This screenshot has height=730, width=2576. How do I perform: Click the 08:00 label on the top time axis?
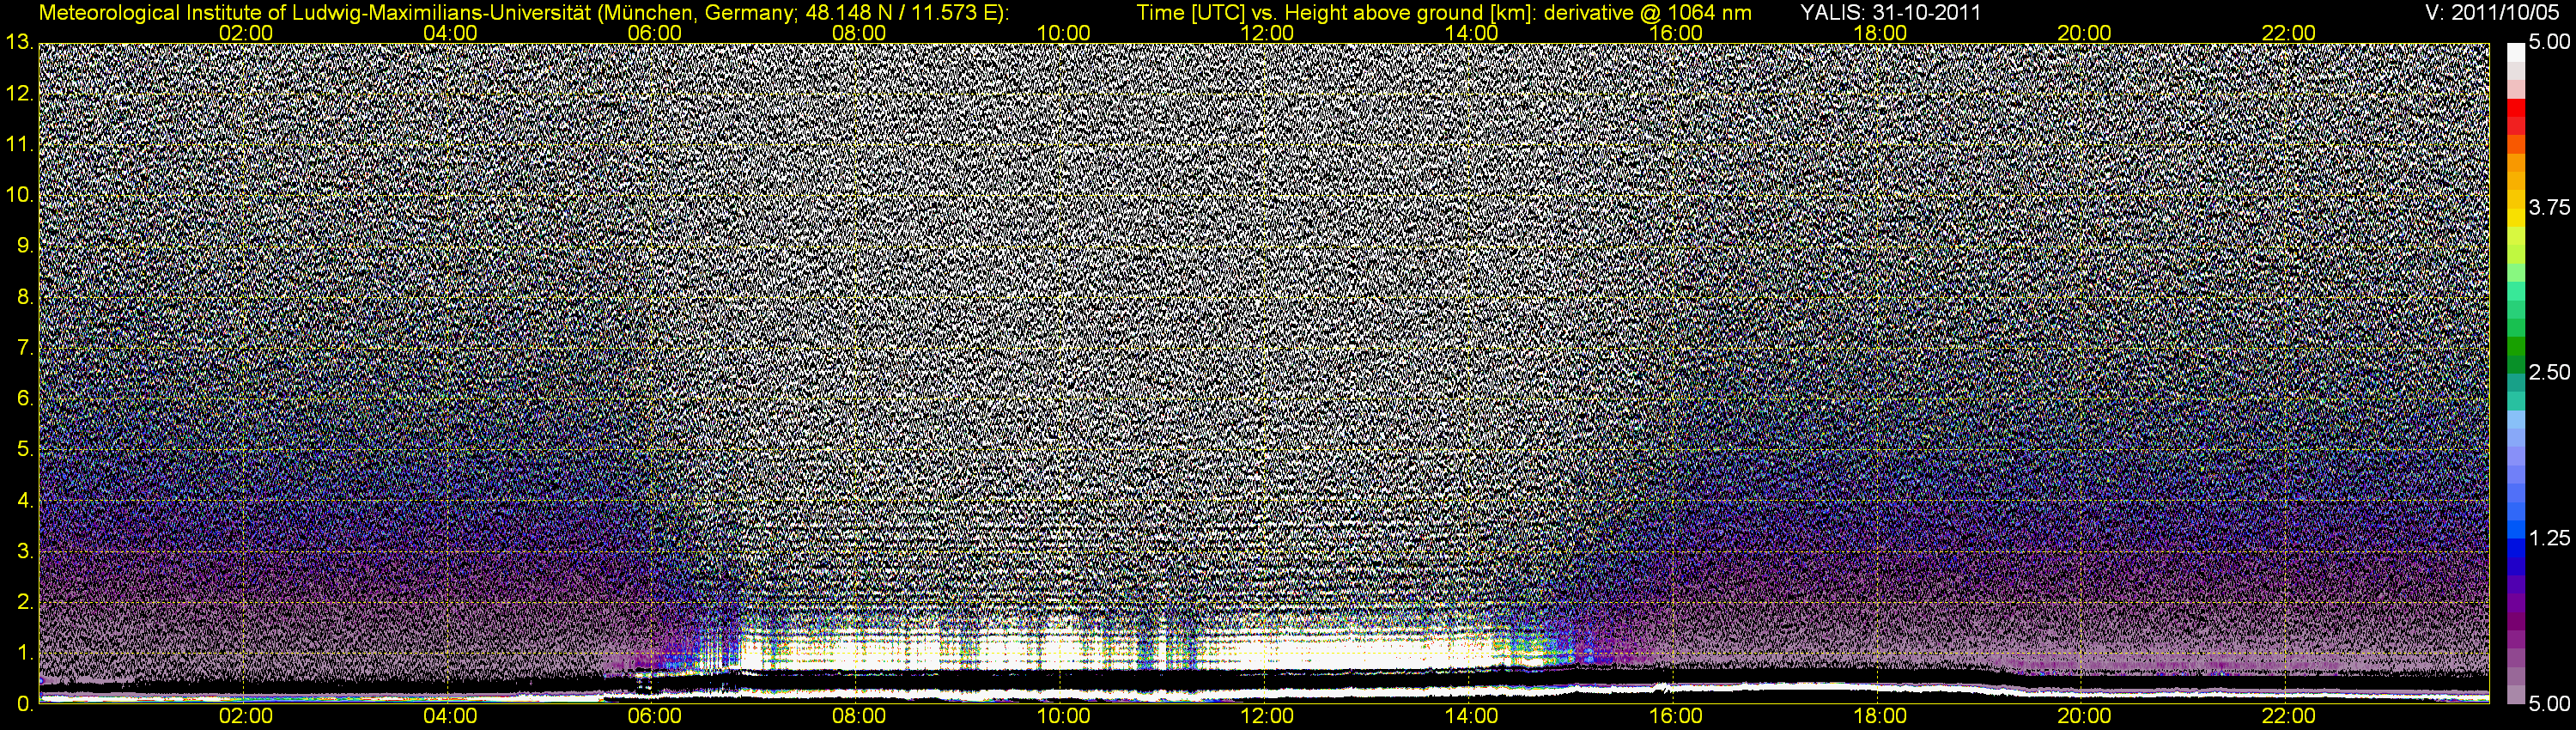[859, 33]
